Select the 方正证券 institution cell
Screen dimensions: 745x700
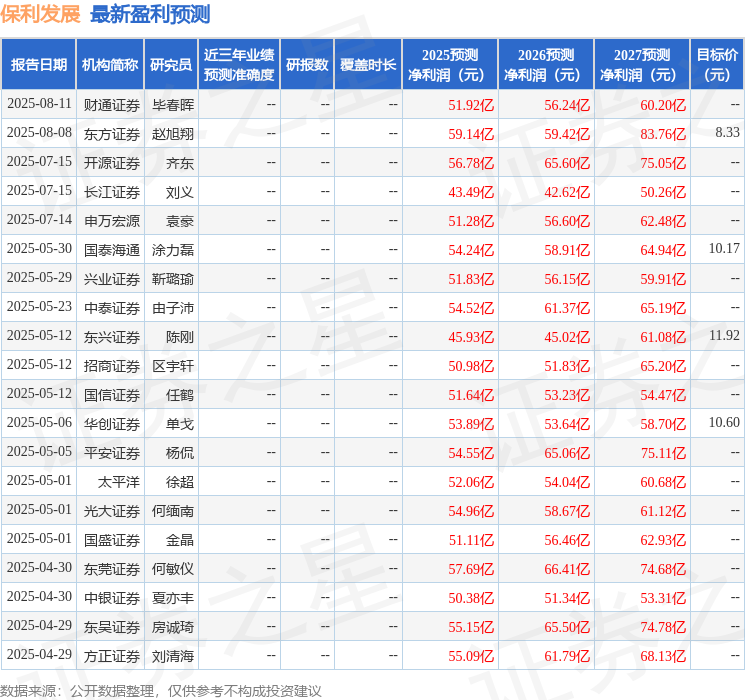tap(112, 656)
